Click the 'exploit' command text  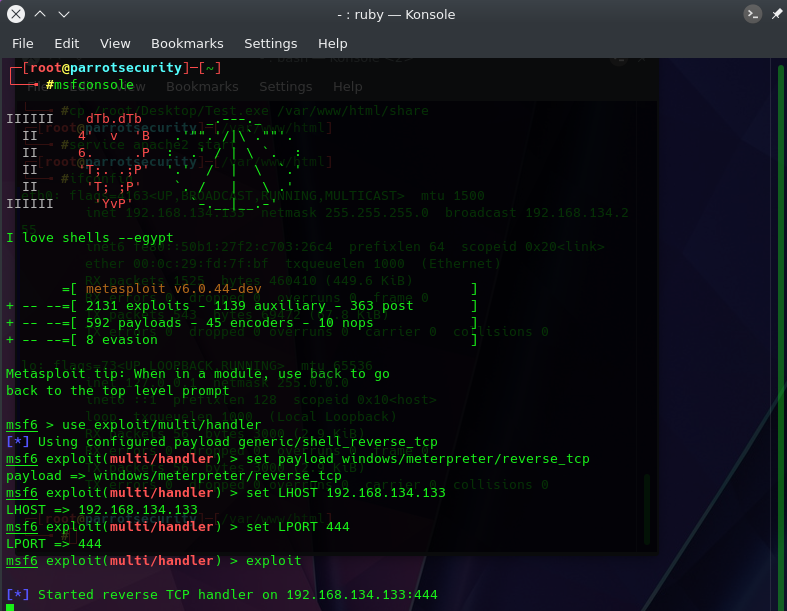274,561
